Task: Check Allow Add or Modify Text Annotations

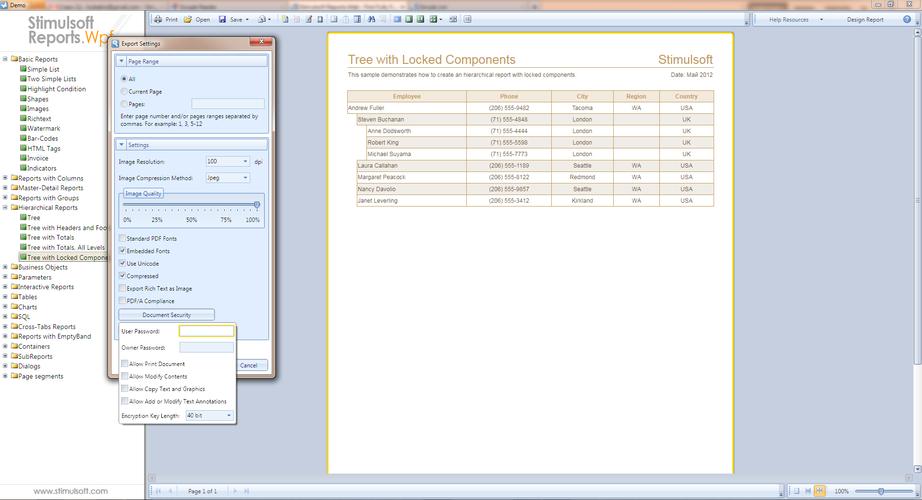Action: click(x=125, y=401)
